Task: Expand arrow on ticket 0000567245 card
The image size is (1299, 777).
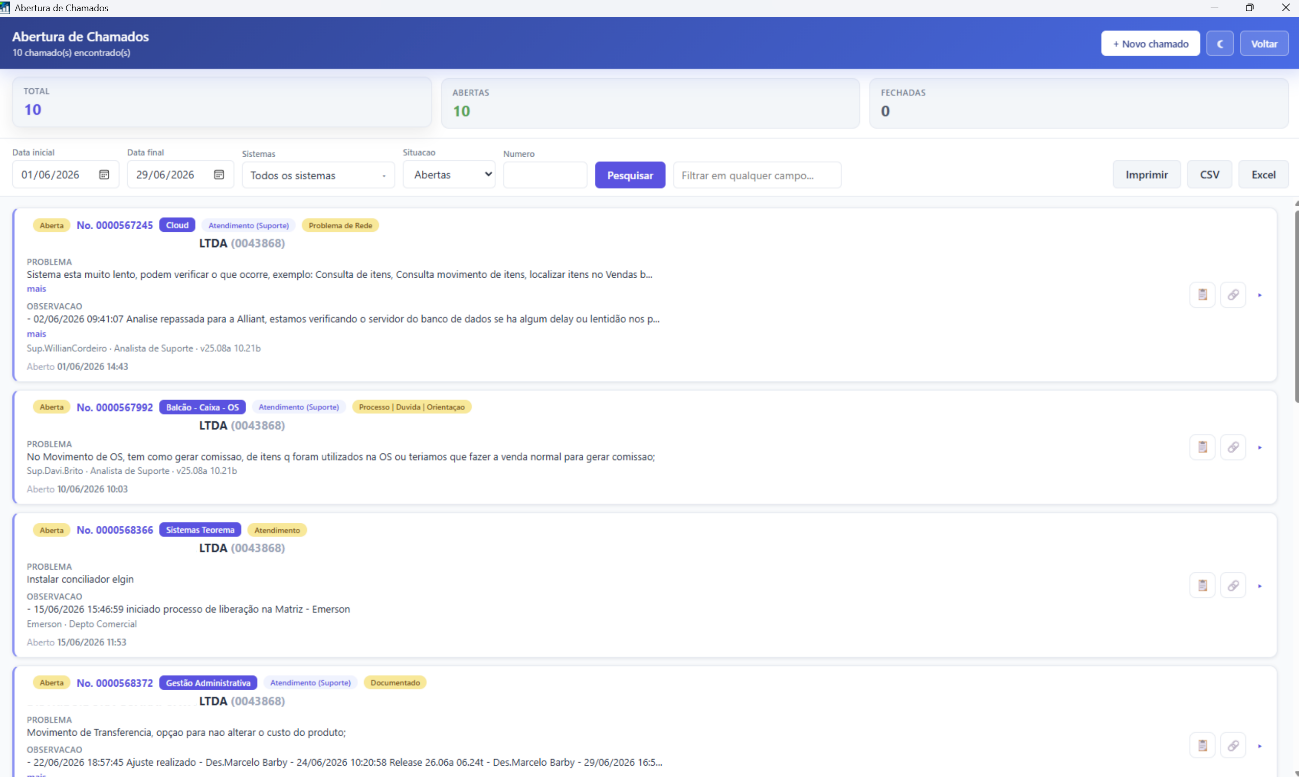Action: (1260, 295)
